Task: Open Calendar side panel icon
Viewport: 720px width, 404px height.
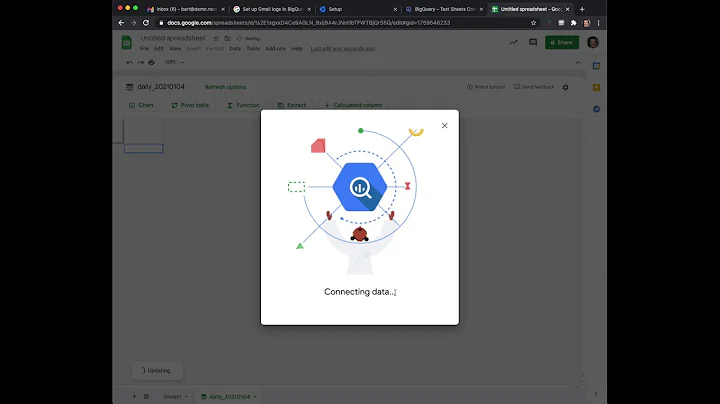Action: click(596, 66)
